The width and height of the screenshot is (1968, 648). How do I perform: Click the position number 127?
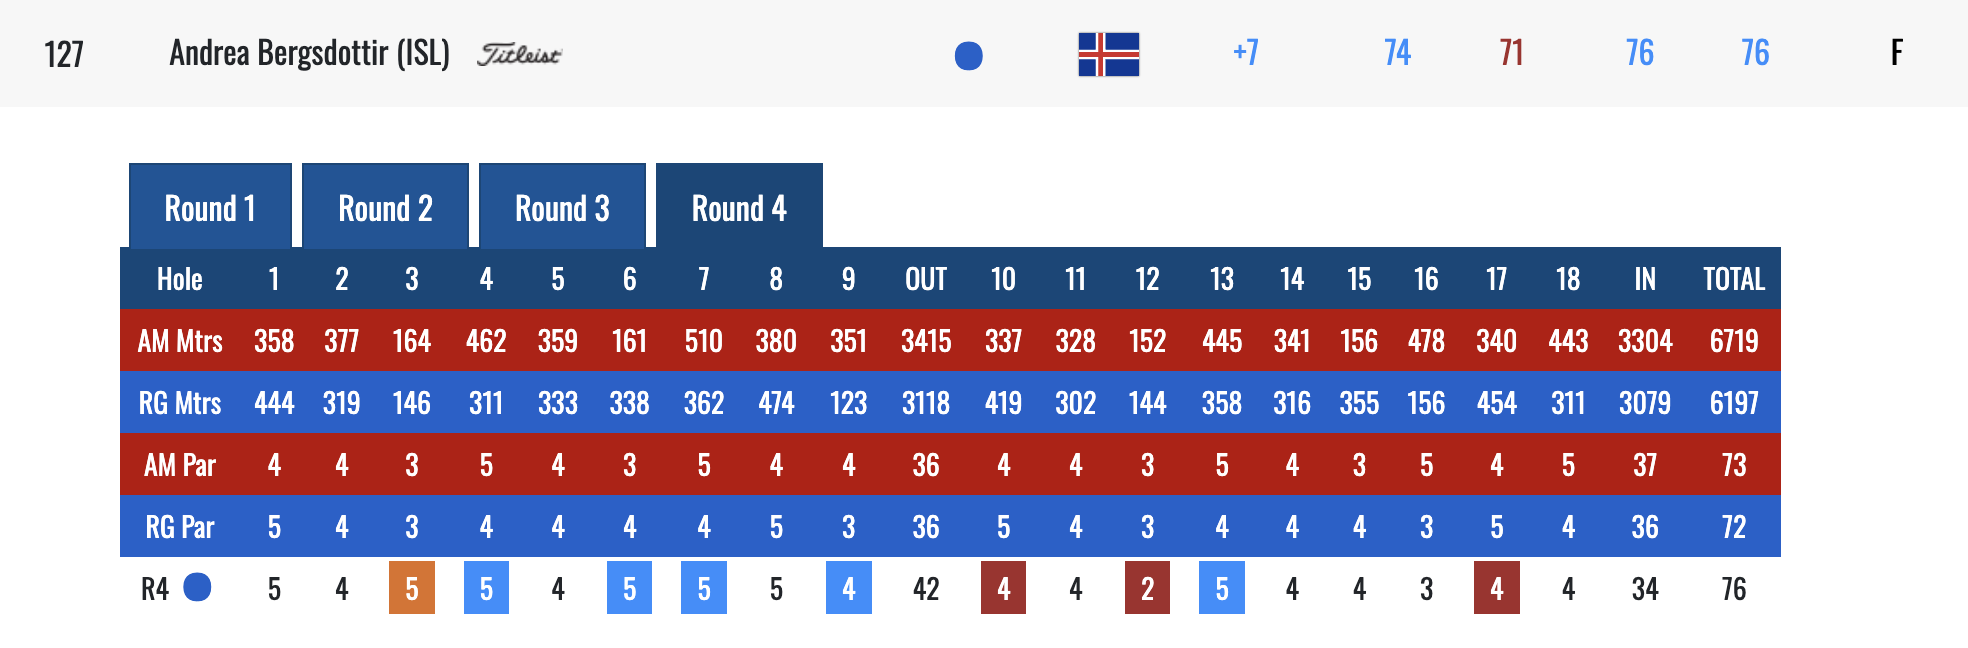[64, 54]
